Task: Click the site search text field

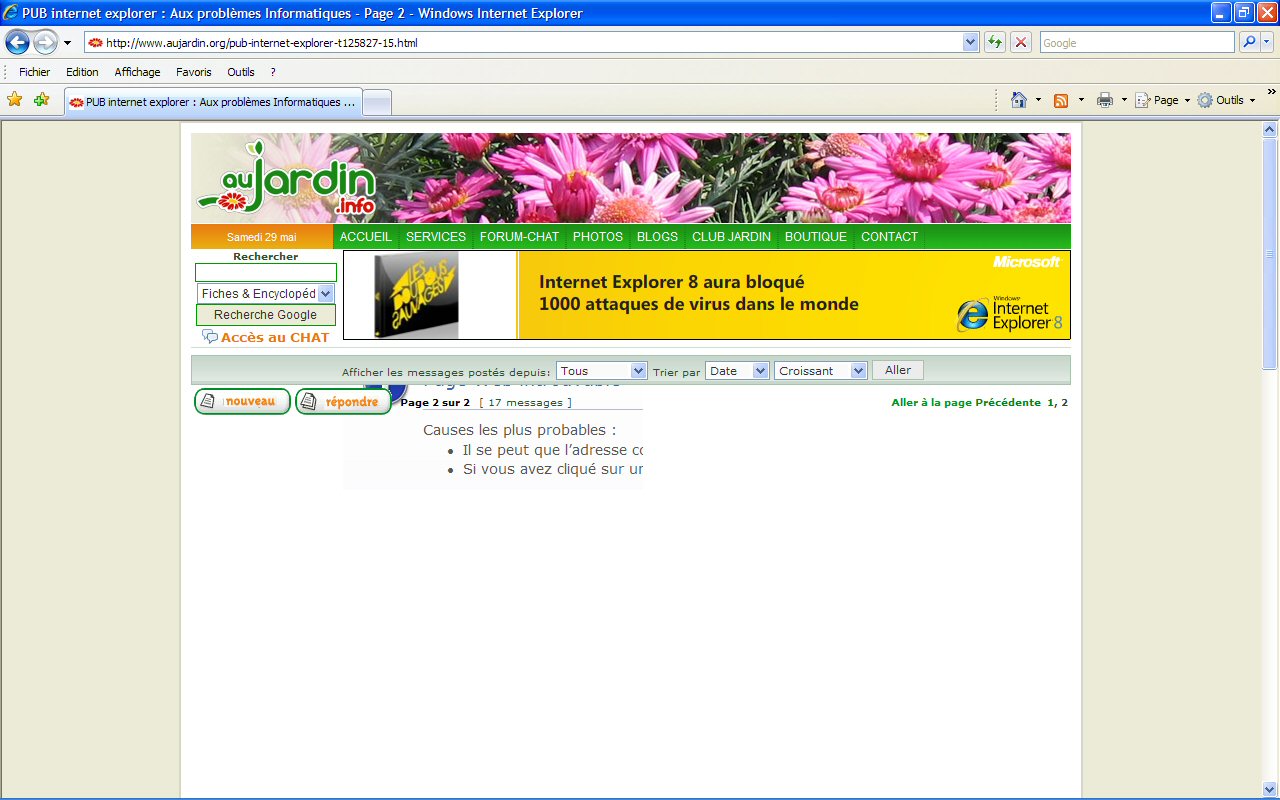Action: coord(266,273)
